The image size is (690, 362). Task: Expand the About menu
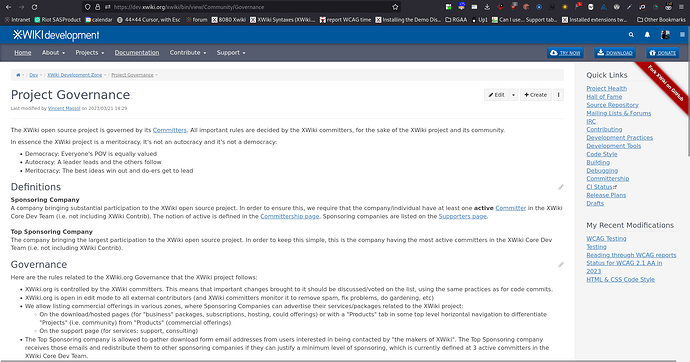pyautogui.click(x=53, y=52)
